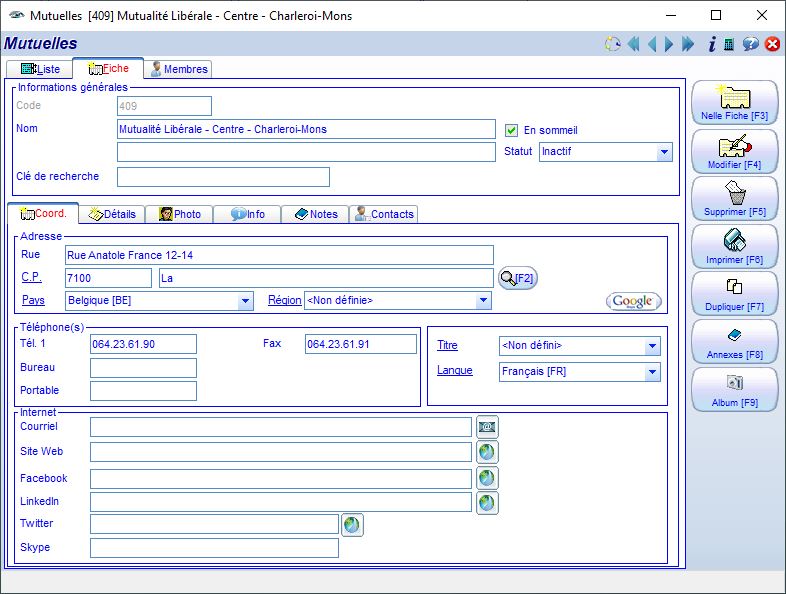Open the Membres tab
The width and height of the screenshot is (786, 594).
coord(179,69)
